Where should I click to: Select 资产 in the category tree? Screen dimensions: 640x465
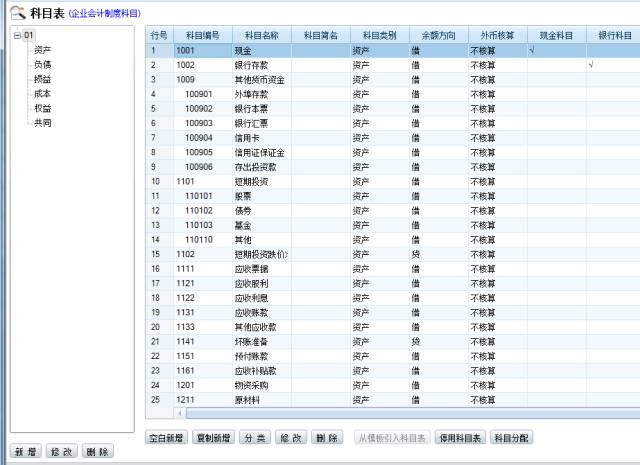42,49
